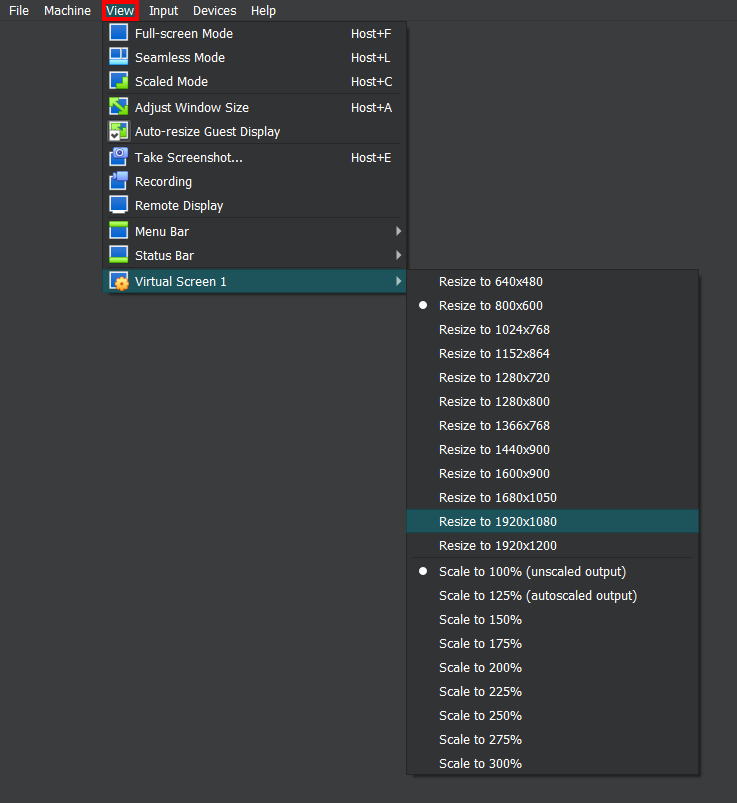This screenshot has width=737, height=803.
Task: Click the Seamless Mode icon
Action: pyautogui.click(x=119, y=57)
